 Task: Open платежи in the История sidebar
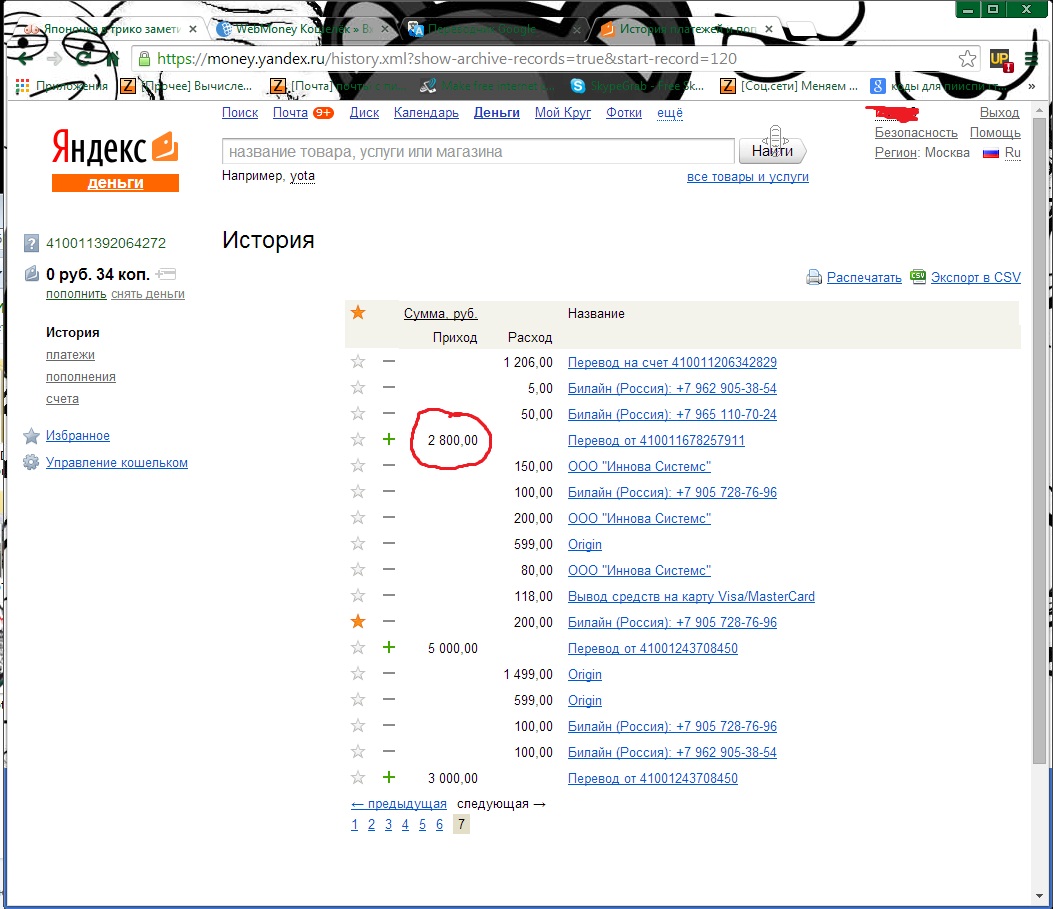point(70,355)
